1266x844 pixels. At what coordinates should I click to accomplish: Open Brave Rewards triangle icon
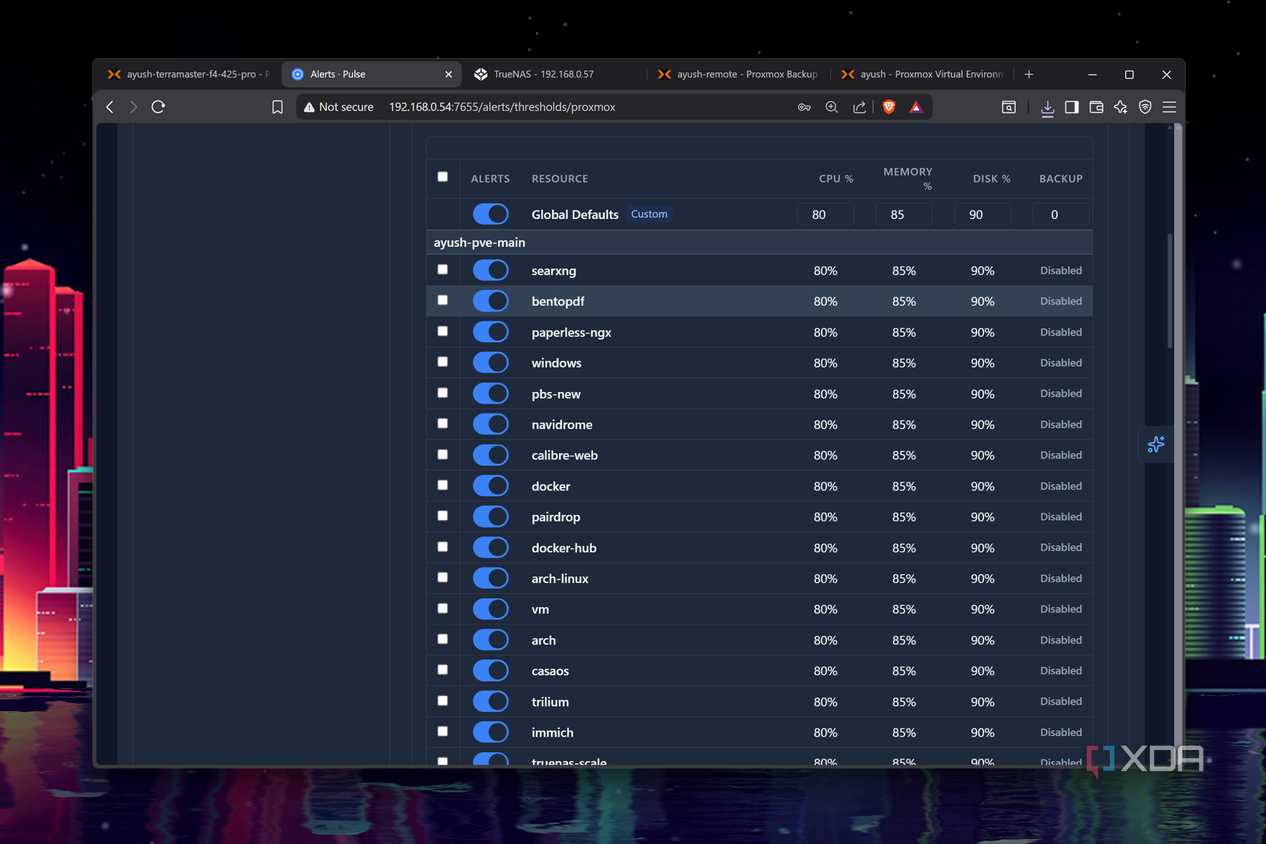pos(916,107)
